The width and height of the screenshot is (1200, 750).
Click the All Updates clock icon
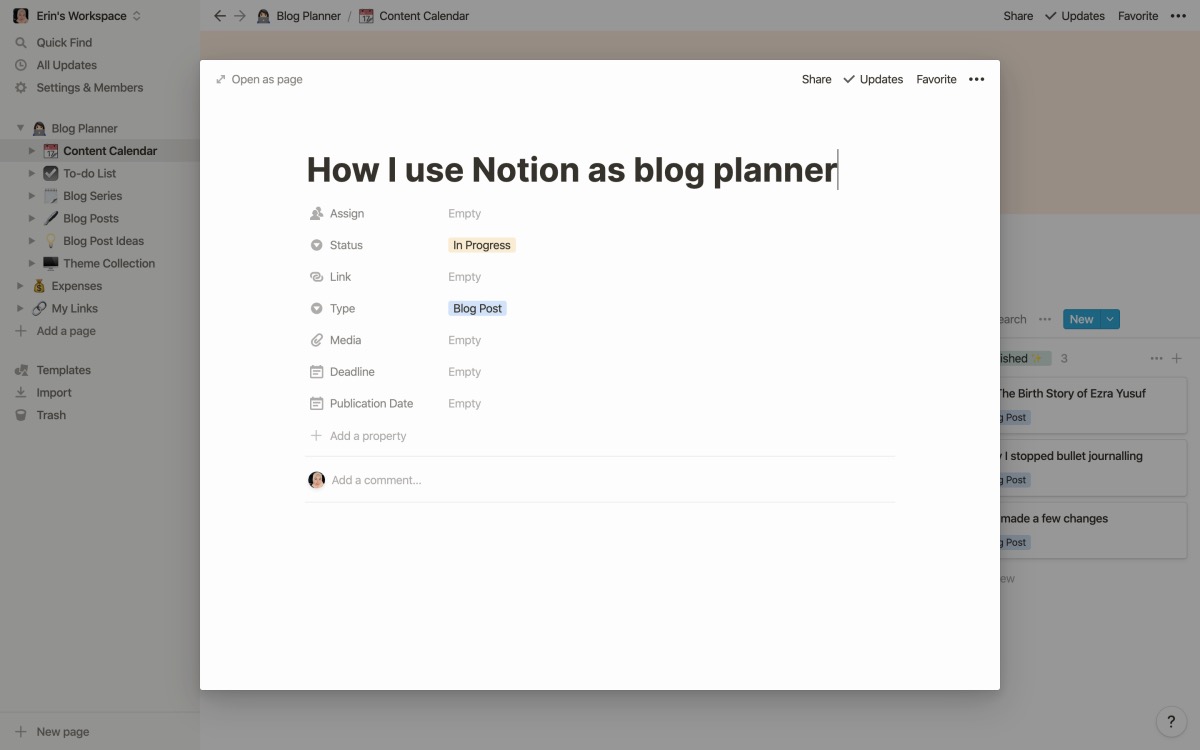(x=21, y=65)
